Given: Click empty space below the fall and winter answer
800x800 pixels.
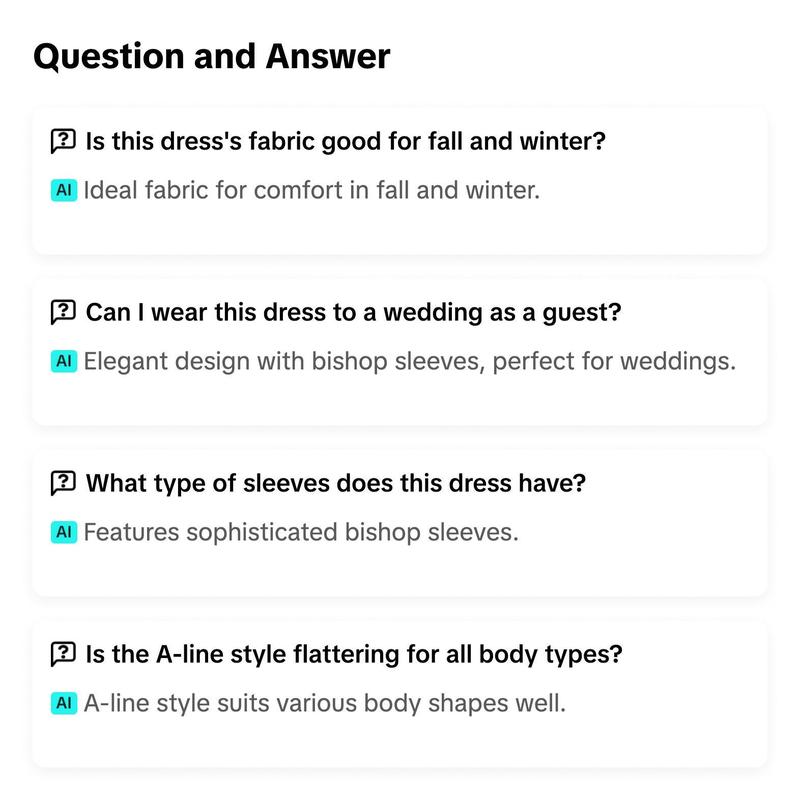Looking at the screenshot, I should [x=399, y=228].
